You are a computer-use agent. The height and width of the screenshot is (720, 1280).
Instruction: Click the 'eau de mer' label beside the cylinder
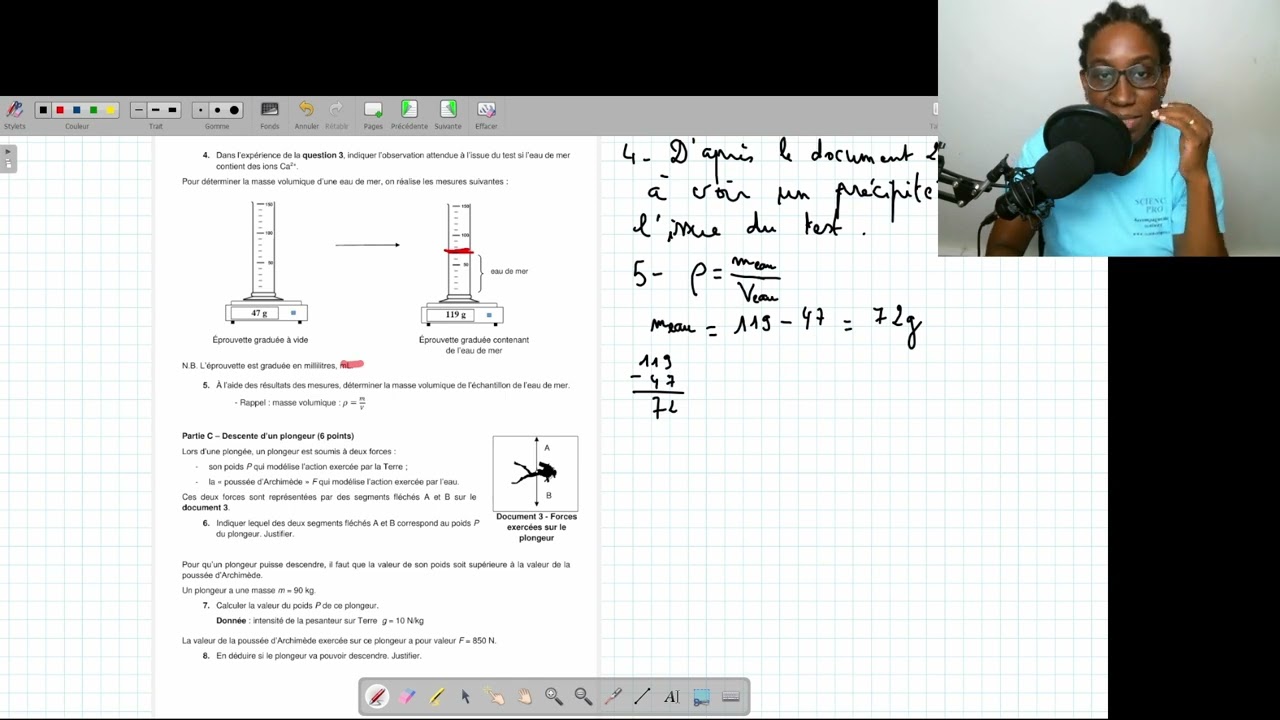point(509,271)
